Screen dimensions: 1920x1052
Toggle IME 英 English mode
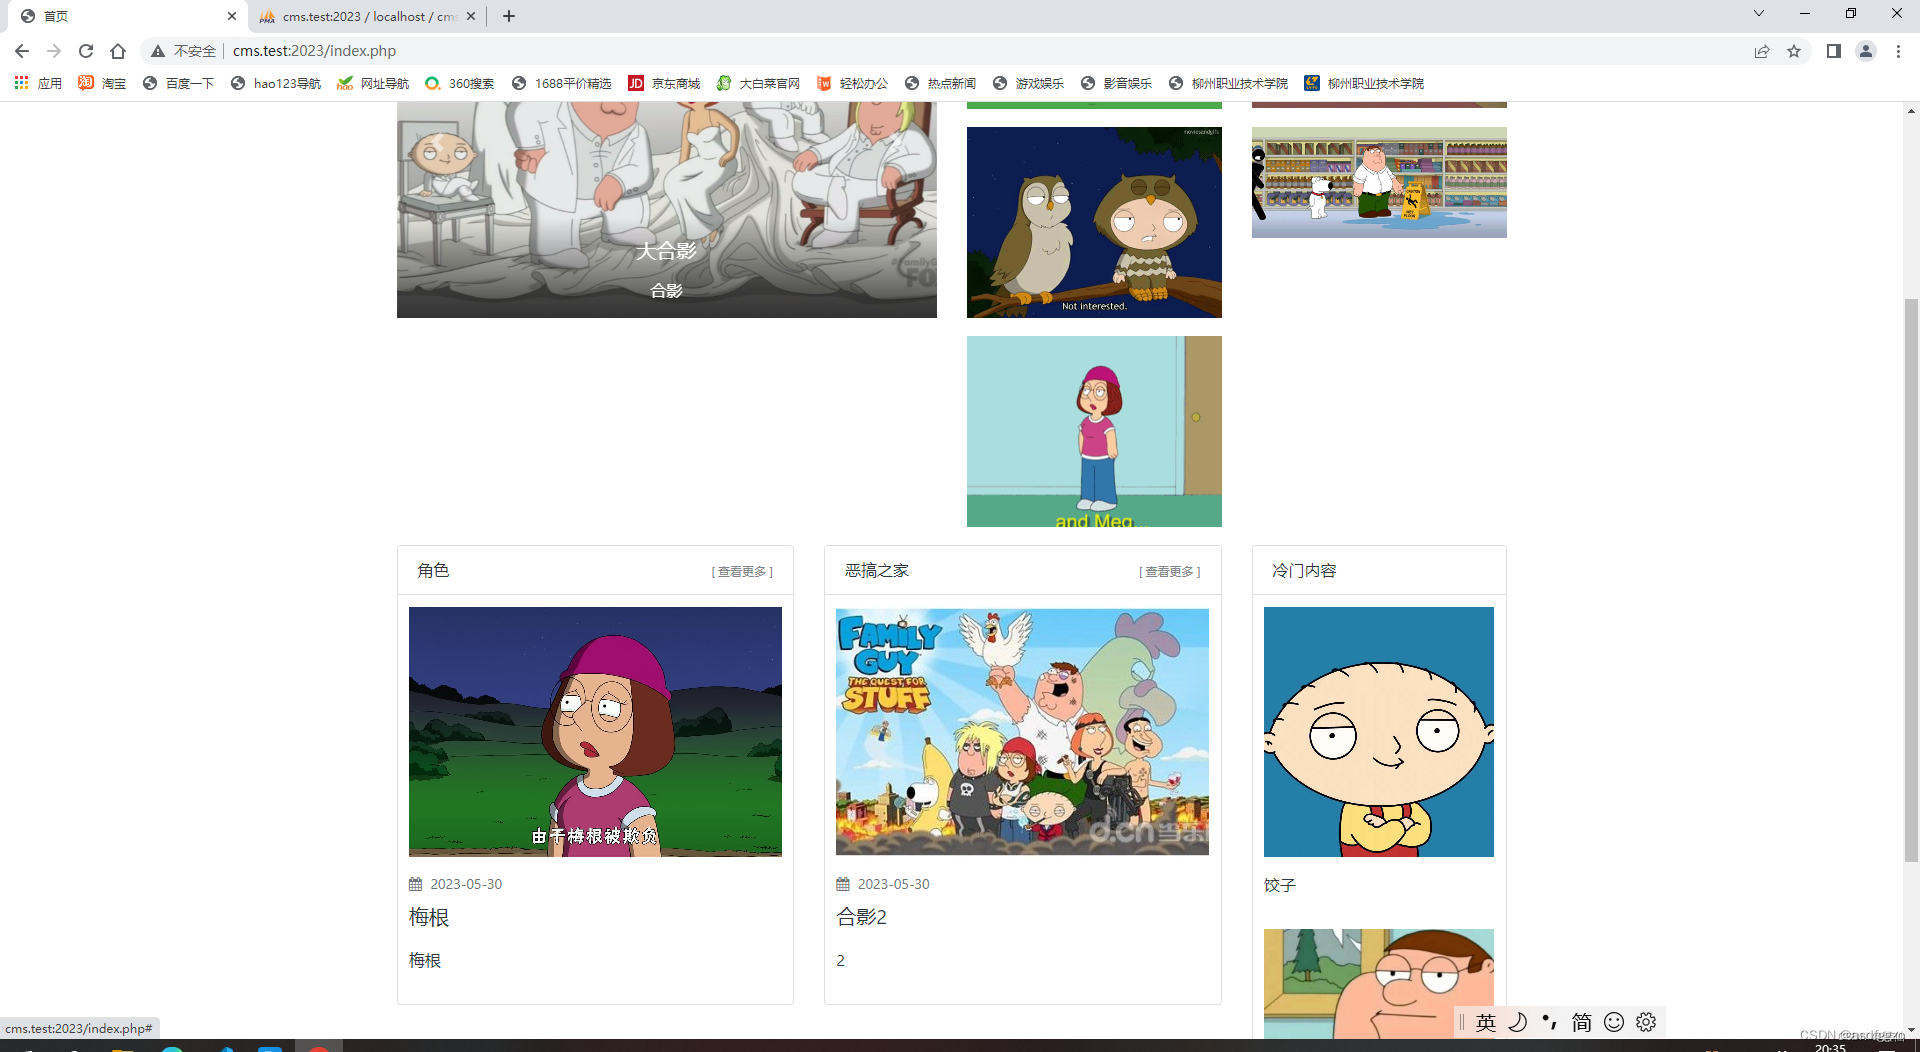1486,1022
